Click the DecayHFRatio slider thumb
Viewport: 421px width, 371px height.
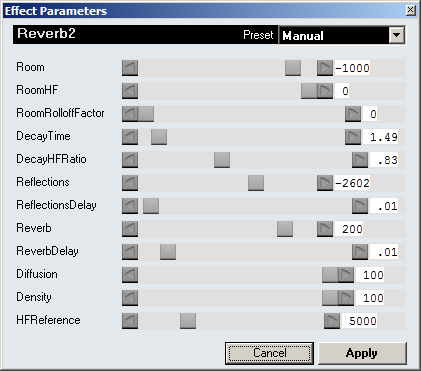point(222,160)
